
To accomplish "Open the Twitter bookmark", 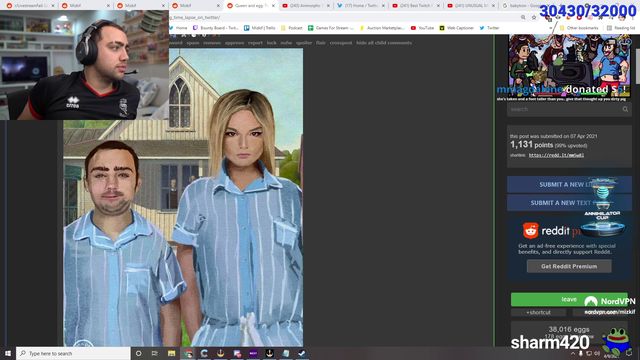I will pos(489,28).
